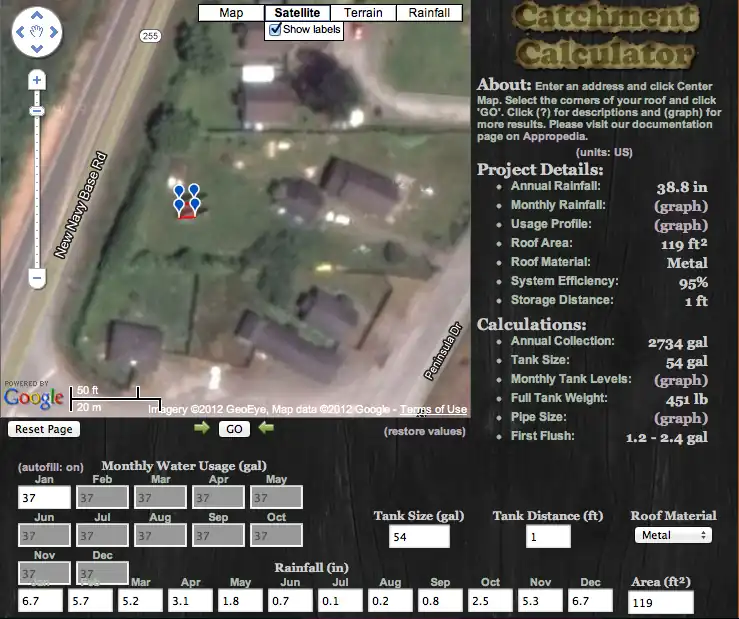Click the green arrow left of GO
The height and width of the screenshot is (619, 739).
click(x=202, y=428)
